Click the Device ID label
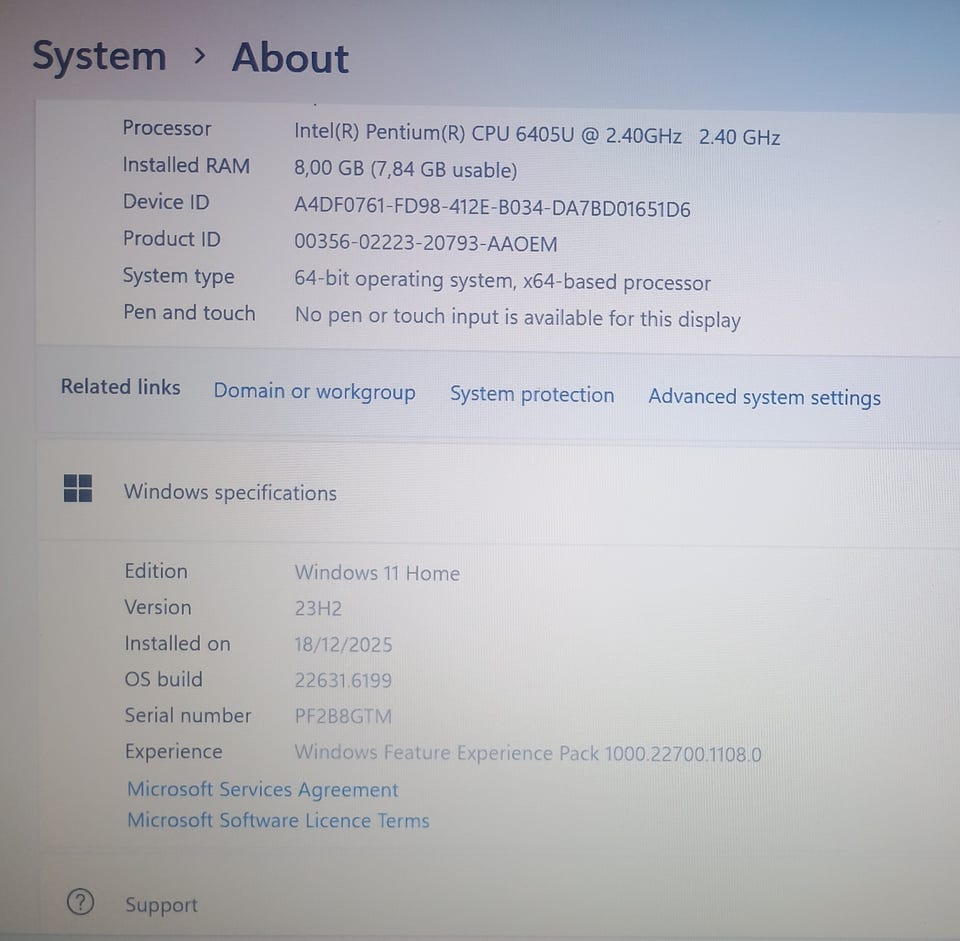Image resolution: width=960 pixels, height=941 pixels. point(166,202)
